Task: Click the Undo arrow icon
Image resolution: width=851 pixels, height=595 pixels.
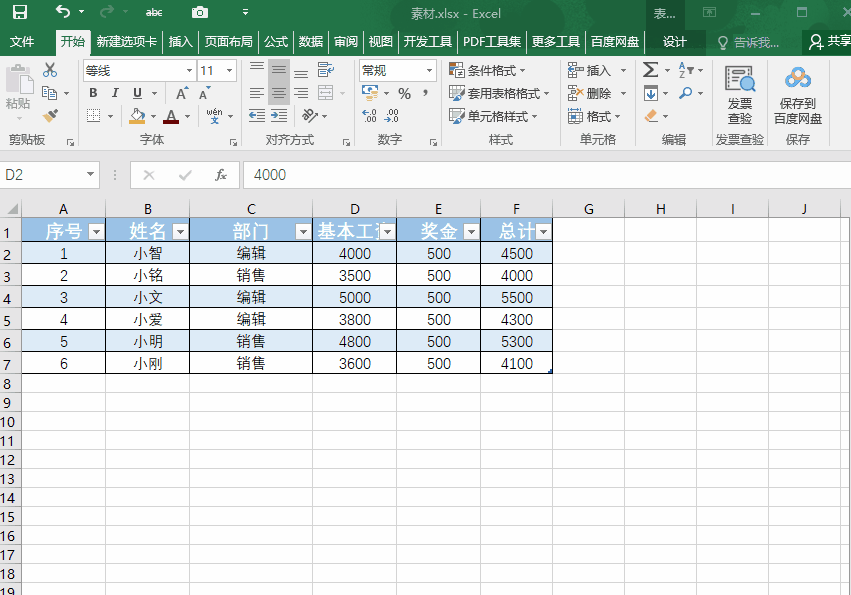Action: [63, 11]
